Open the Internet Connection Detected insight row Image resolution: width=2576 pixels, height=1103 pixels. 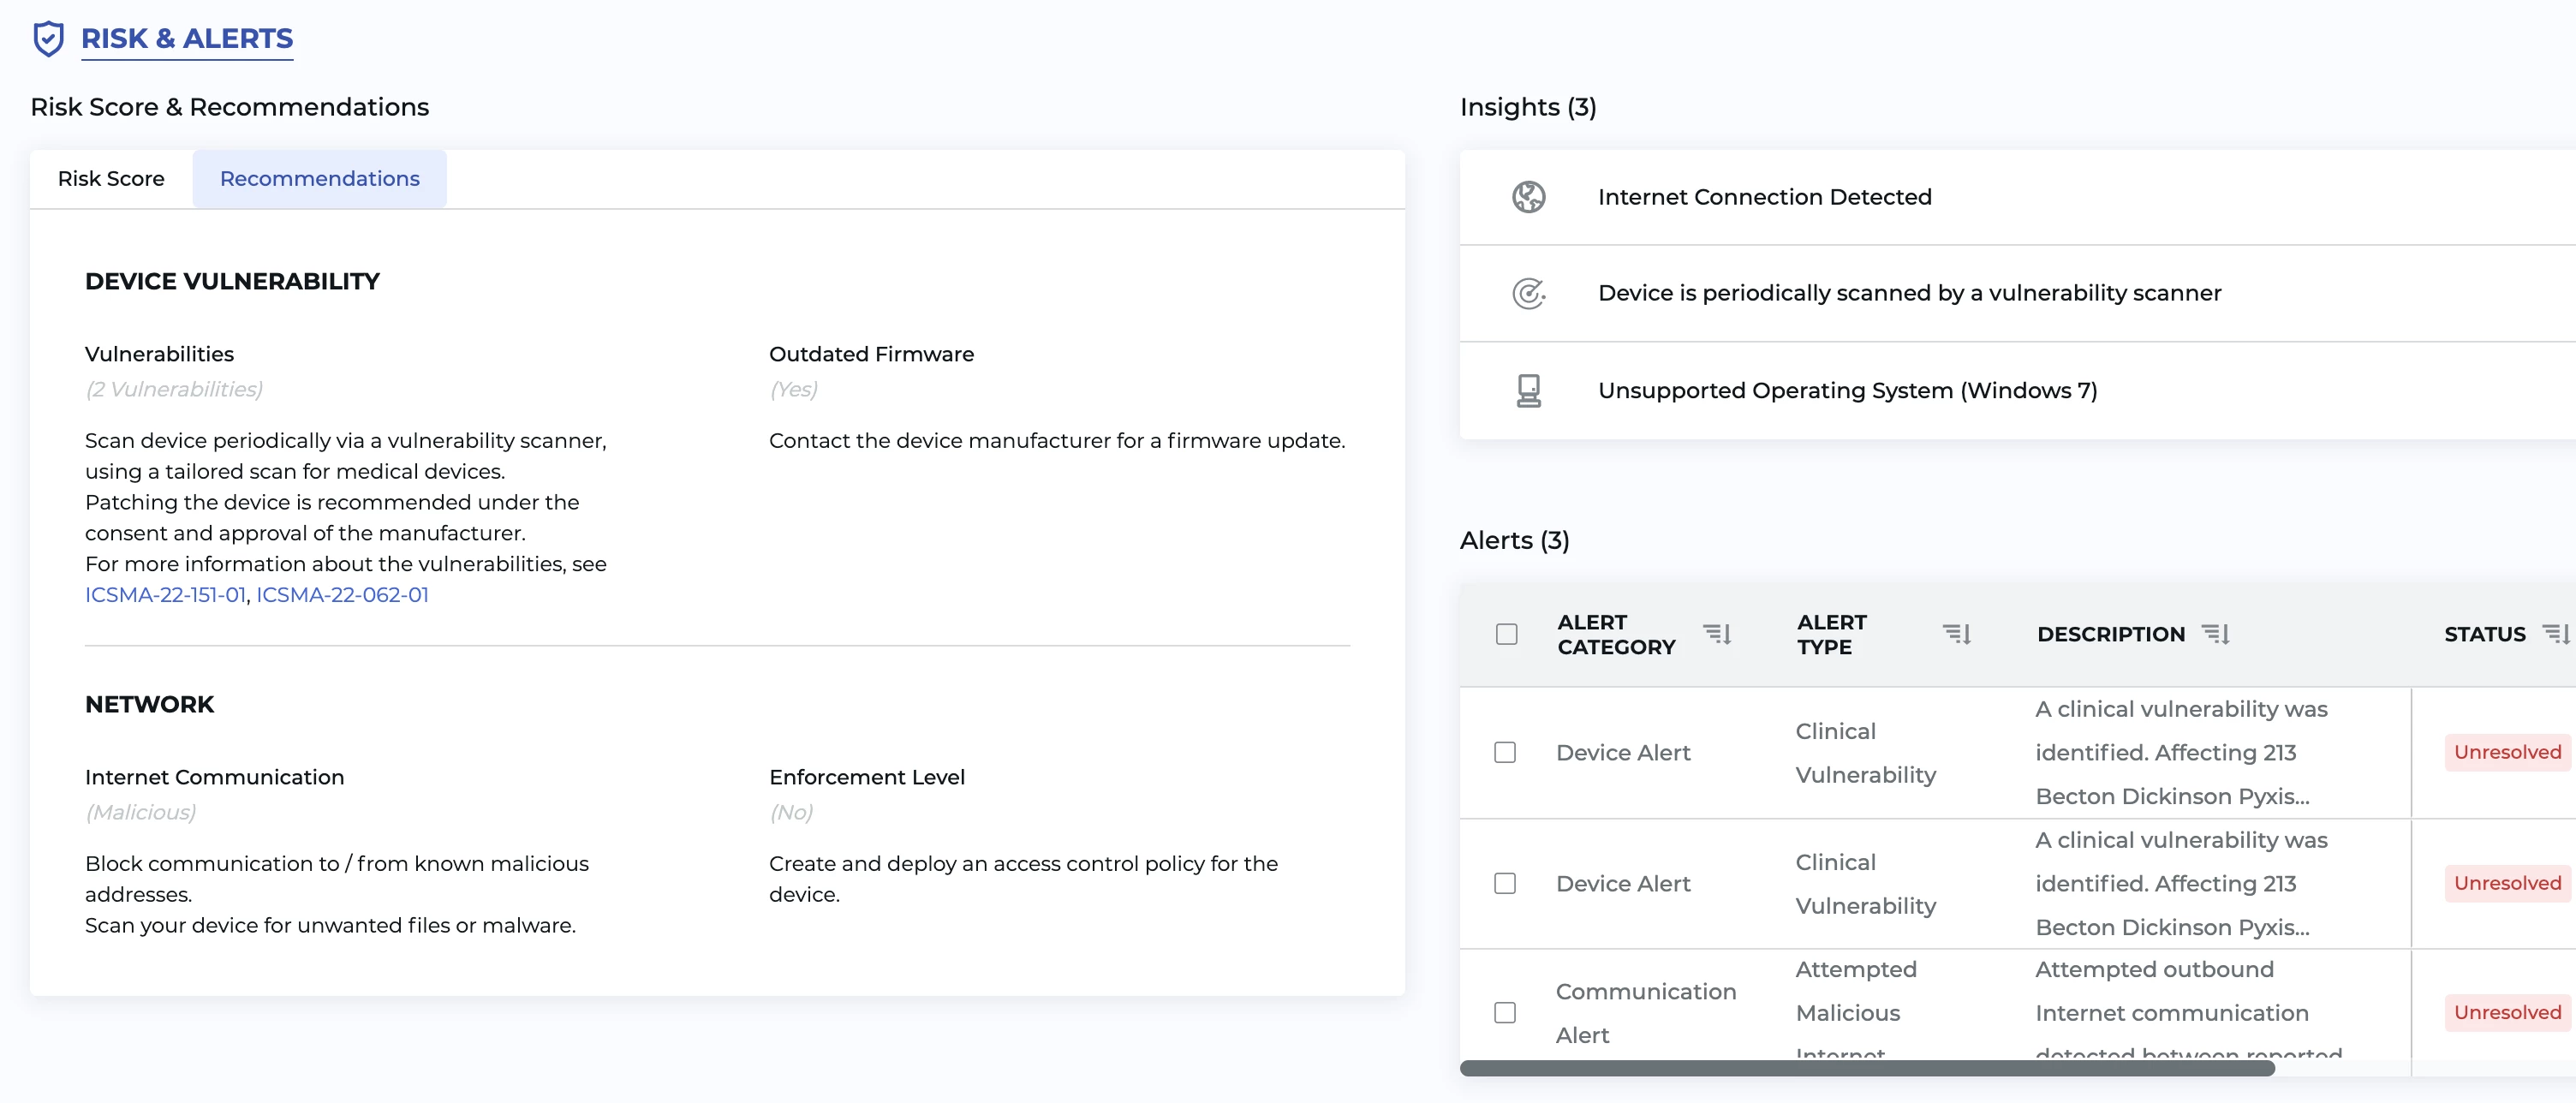[x=1764, y=197]
